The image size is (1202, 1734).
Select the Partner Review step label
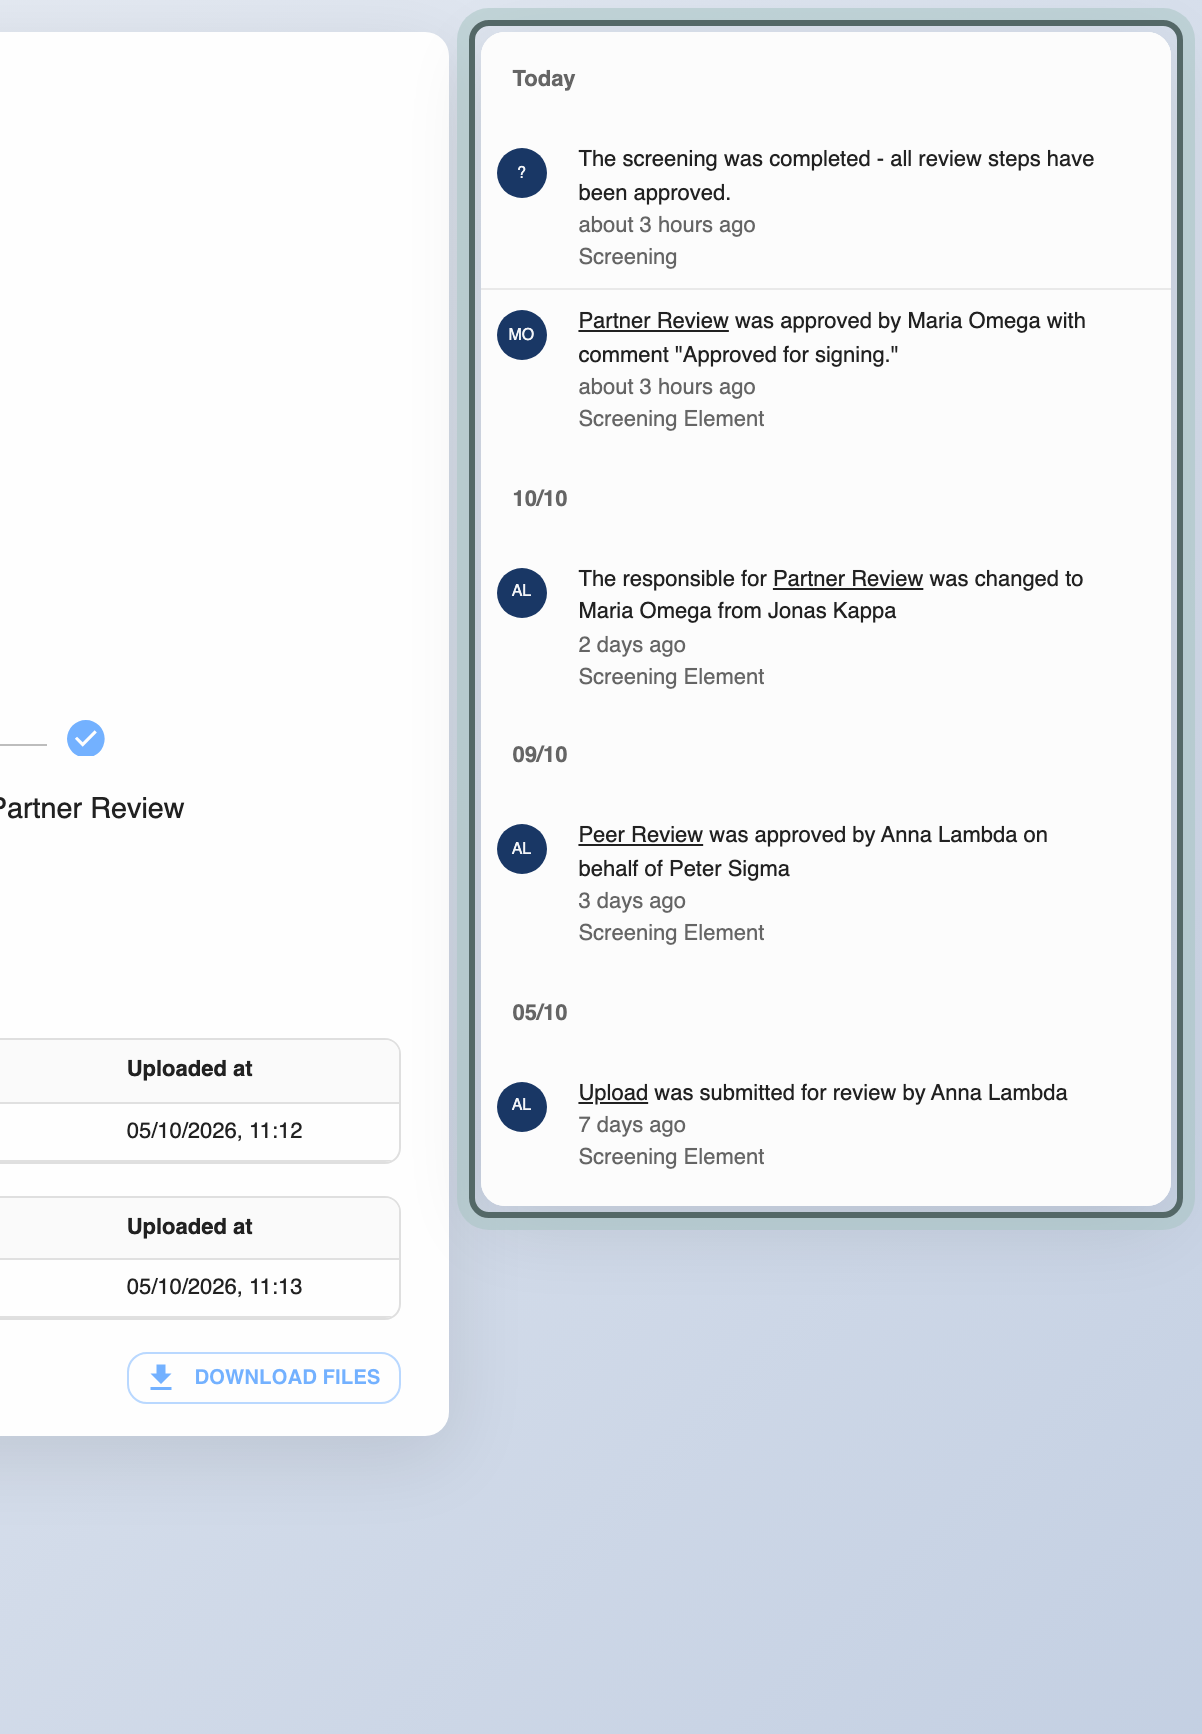coord(90,808)
